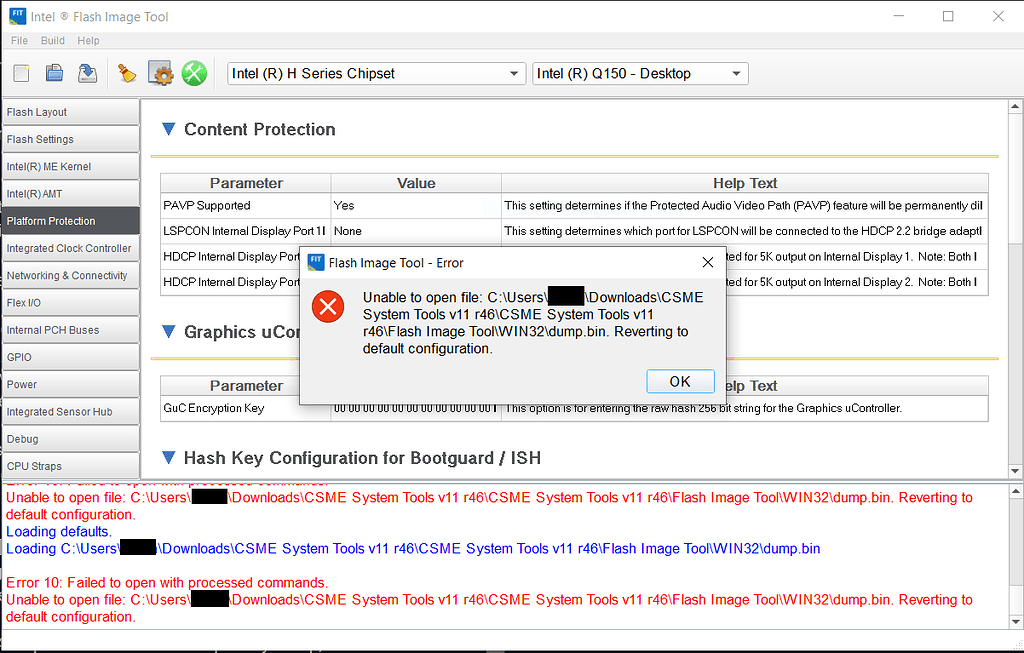Click the red error icon in dialog
Viewport: 1024px width, 653px height.
(x=327, y=306)
